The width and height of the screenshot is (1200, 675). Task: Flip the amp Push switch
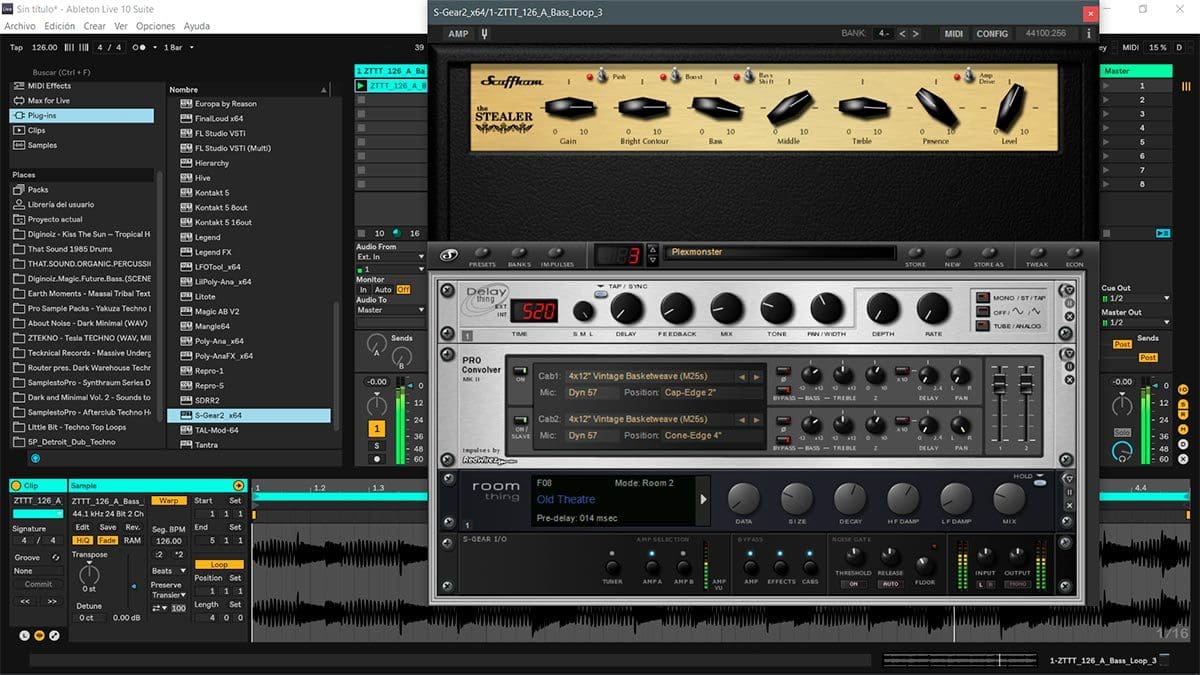603,76
